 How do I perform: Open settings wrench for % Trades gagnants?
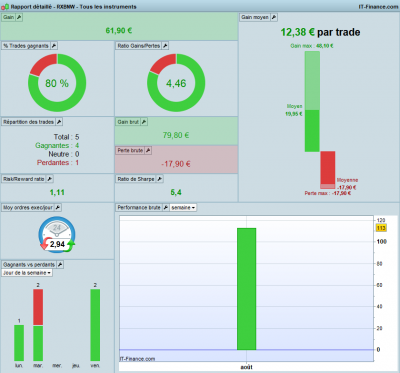point(54,46)
